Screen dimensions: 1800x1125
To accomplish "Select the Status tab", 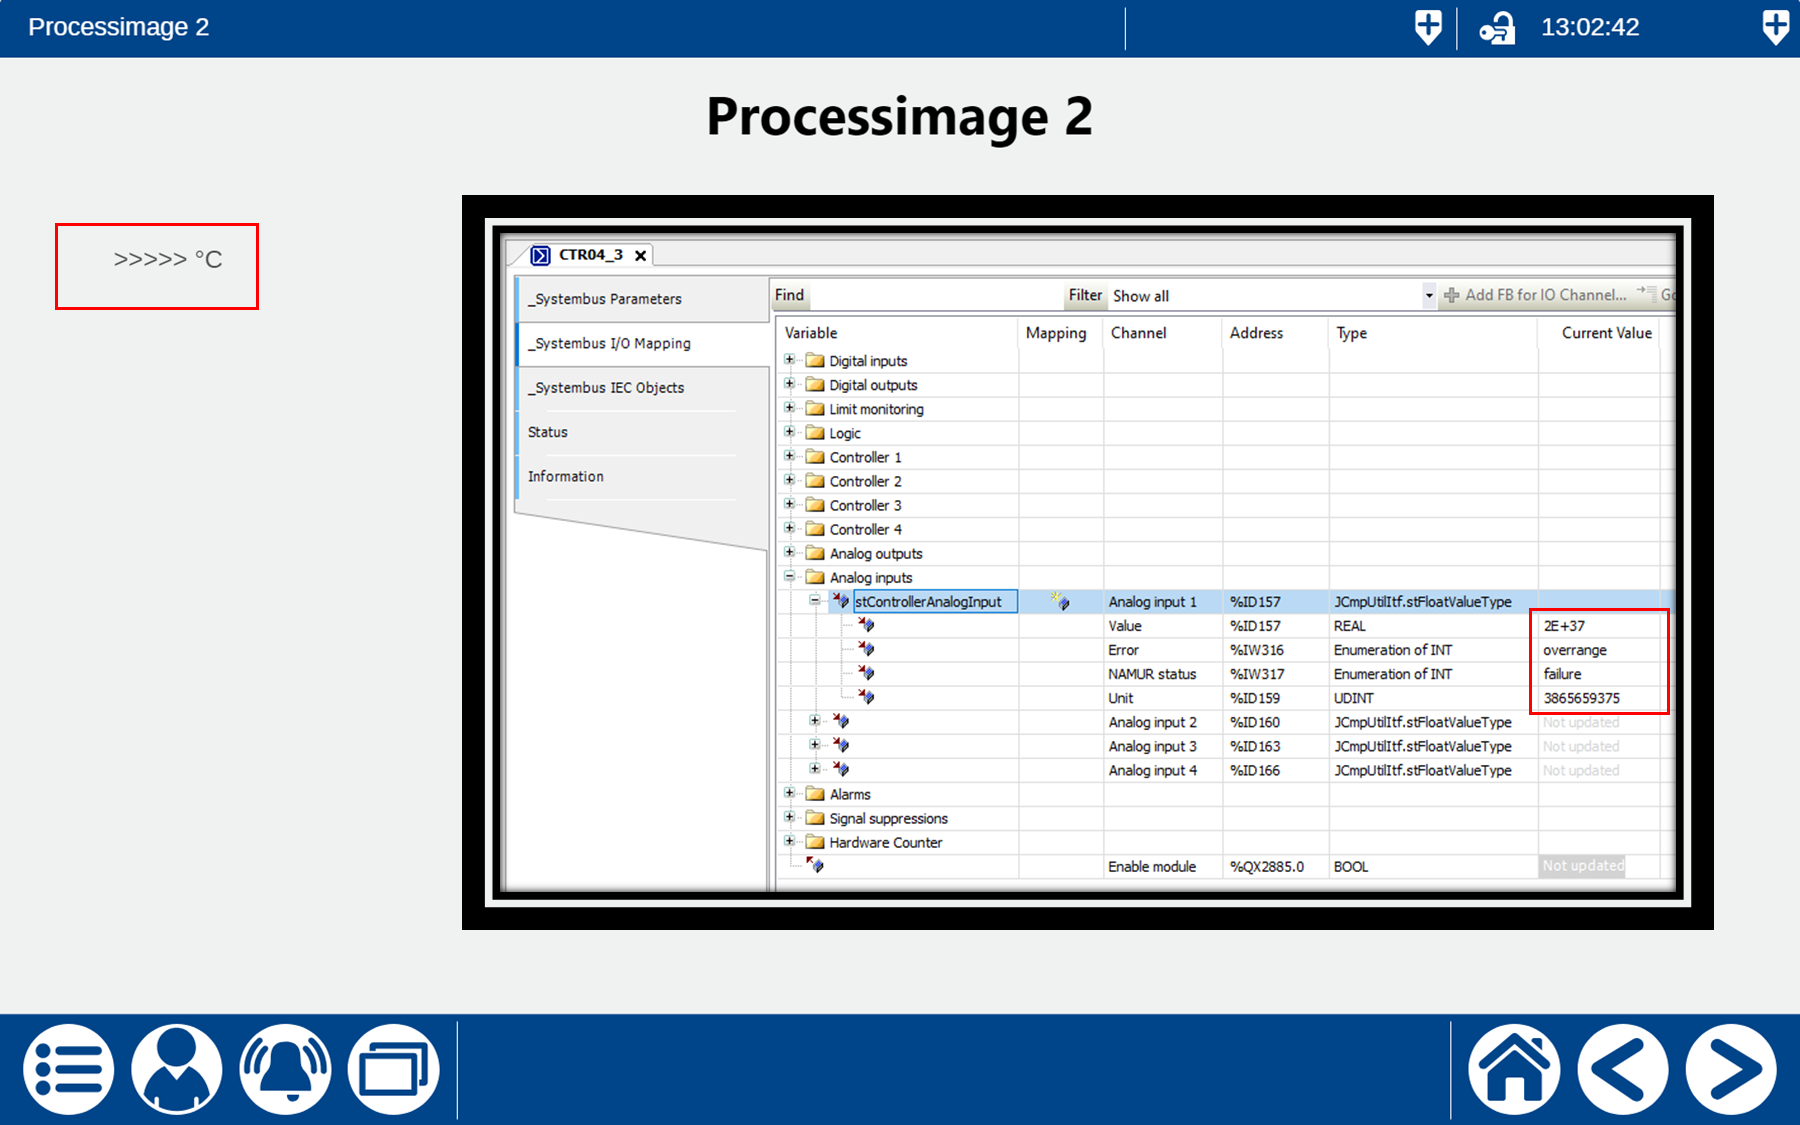I will pyautogui.click(x=548, y=432).
